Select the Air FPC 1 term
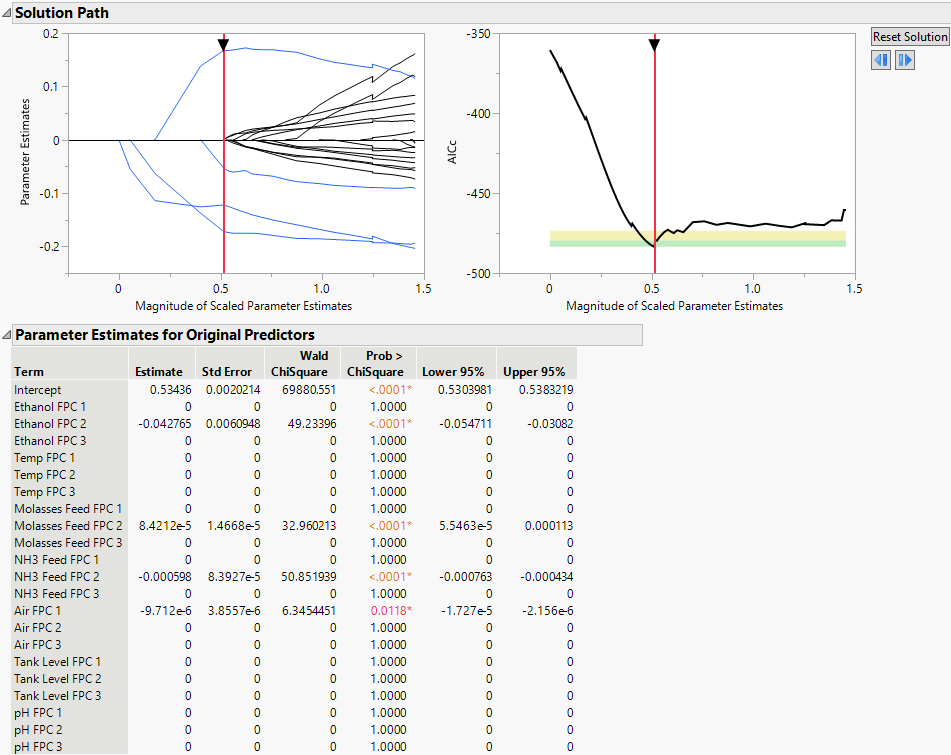This screenshot has height=755, width=951. (38, 610)
